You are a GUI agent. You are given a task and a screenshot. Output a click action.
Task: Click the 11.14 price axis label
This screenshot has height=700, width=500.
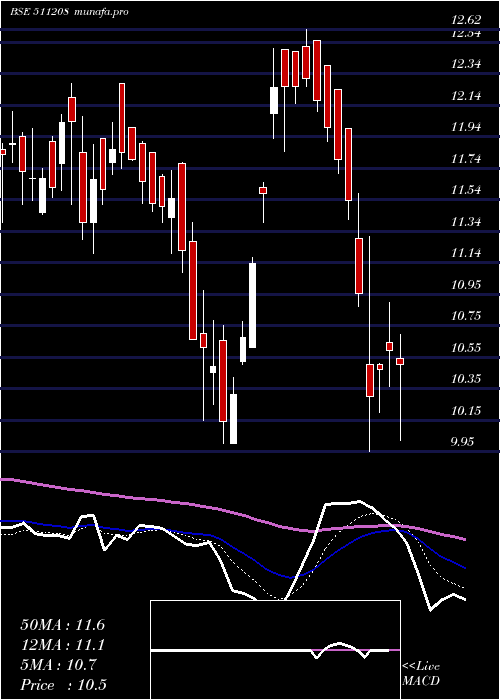[466, 253]
